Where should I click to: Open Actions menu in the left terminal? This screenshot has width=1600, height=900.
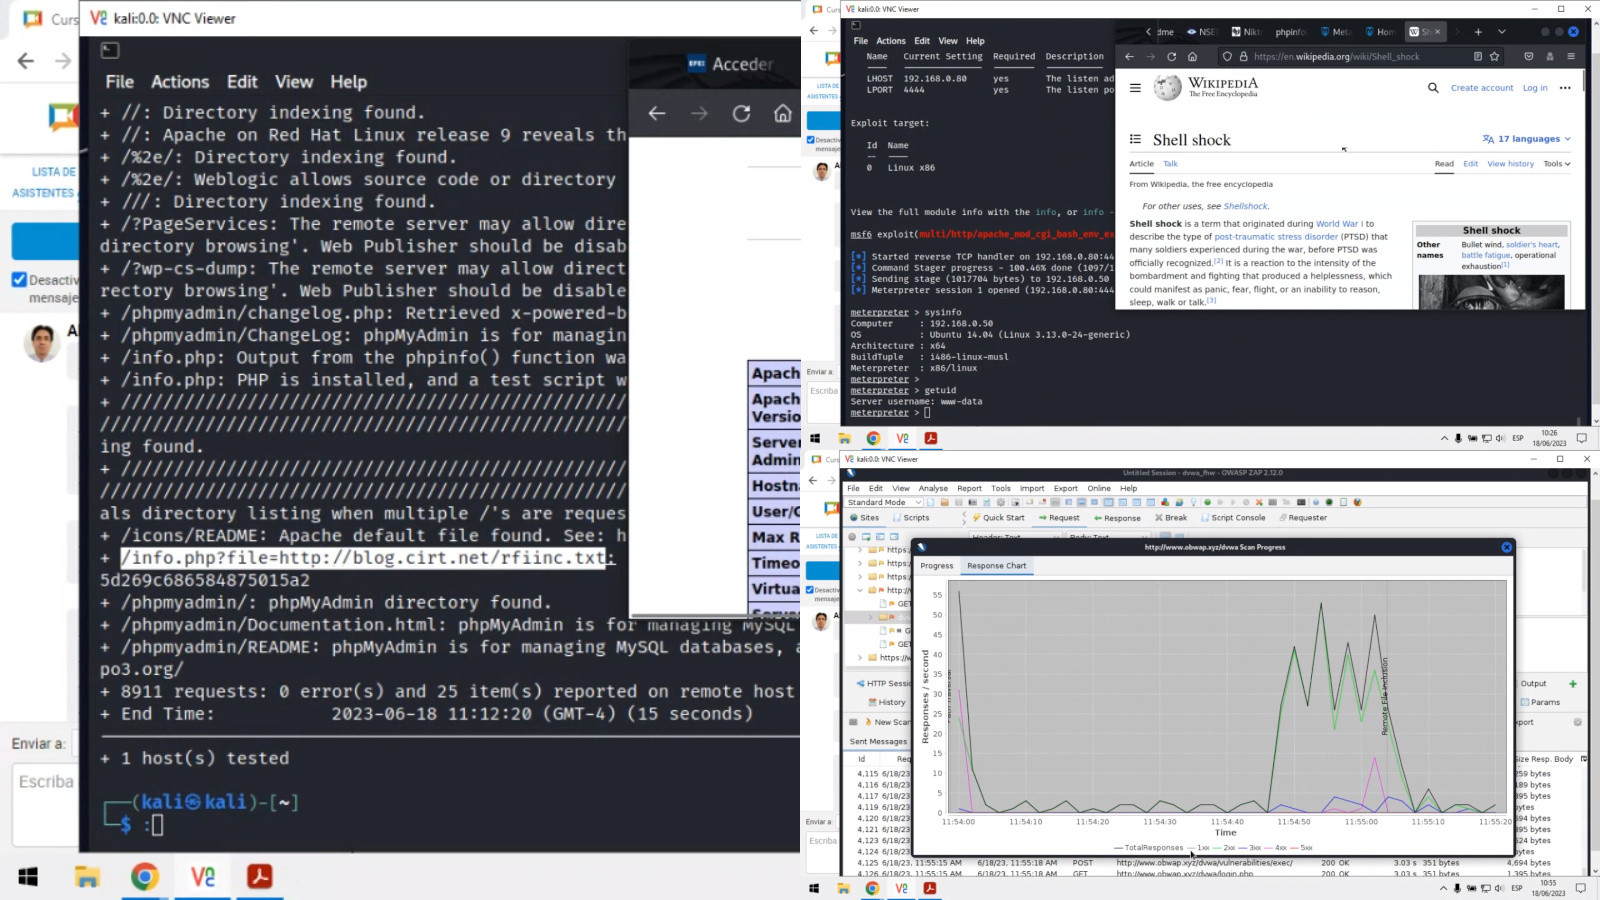180,82
